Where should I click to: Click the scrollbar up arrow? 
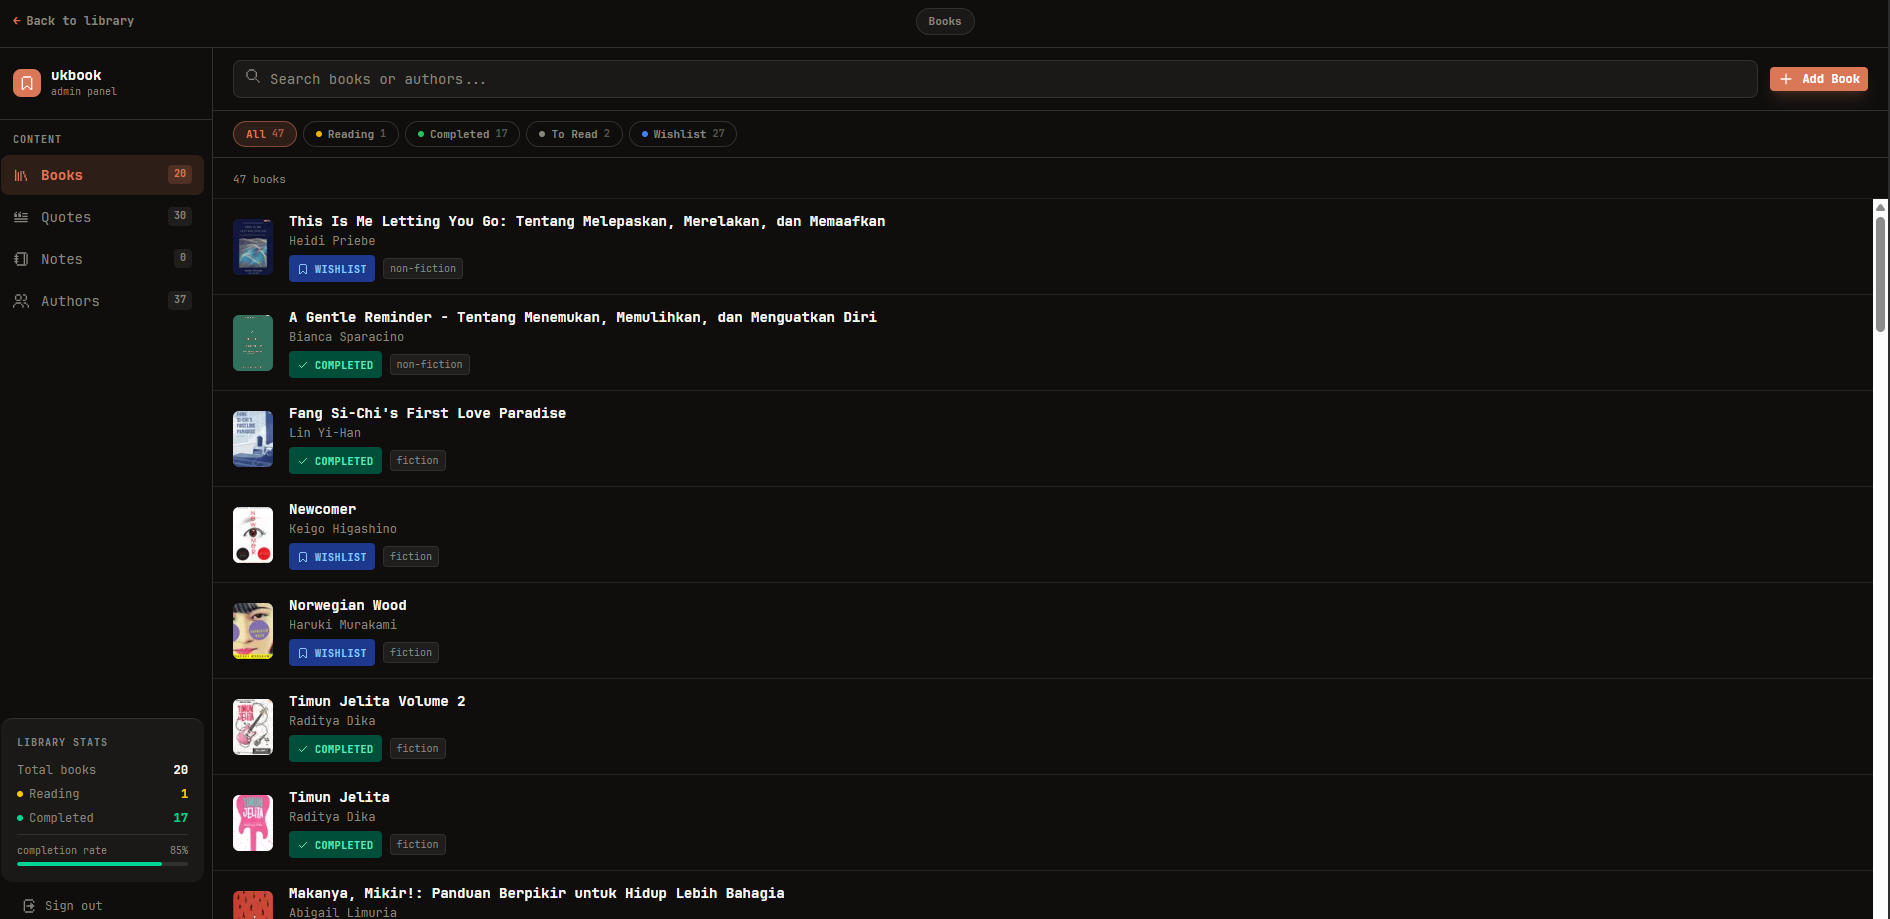(x=1880, y=207)
